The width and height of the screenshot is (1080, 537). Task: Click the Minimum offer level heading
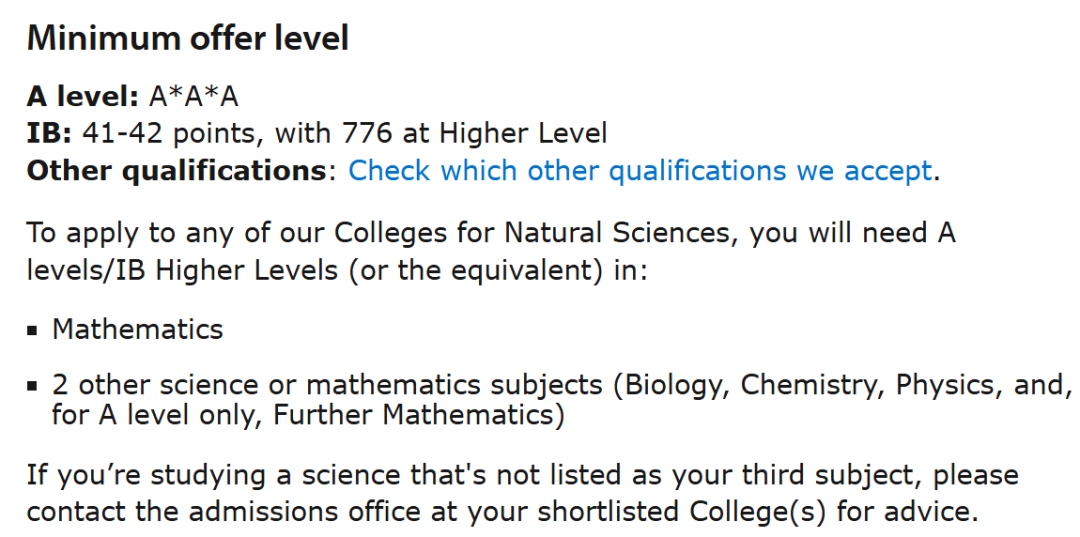187,38
